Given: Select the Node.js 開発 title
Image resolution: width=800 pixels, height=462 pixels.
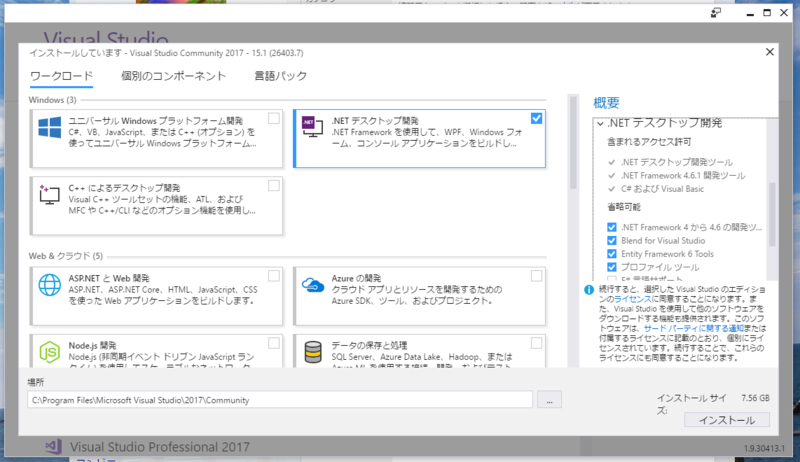Looking at the screenshot, I should 92,345.
